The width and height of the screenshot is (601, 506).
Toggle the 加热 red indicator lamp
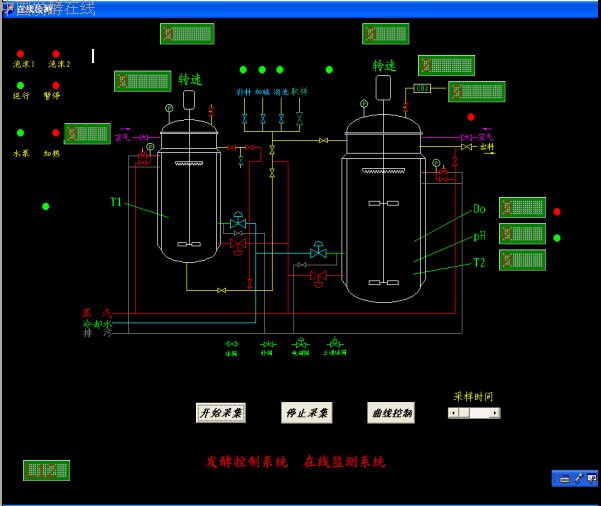(55, 133)
